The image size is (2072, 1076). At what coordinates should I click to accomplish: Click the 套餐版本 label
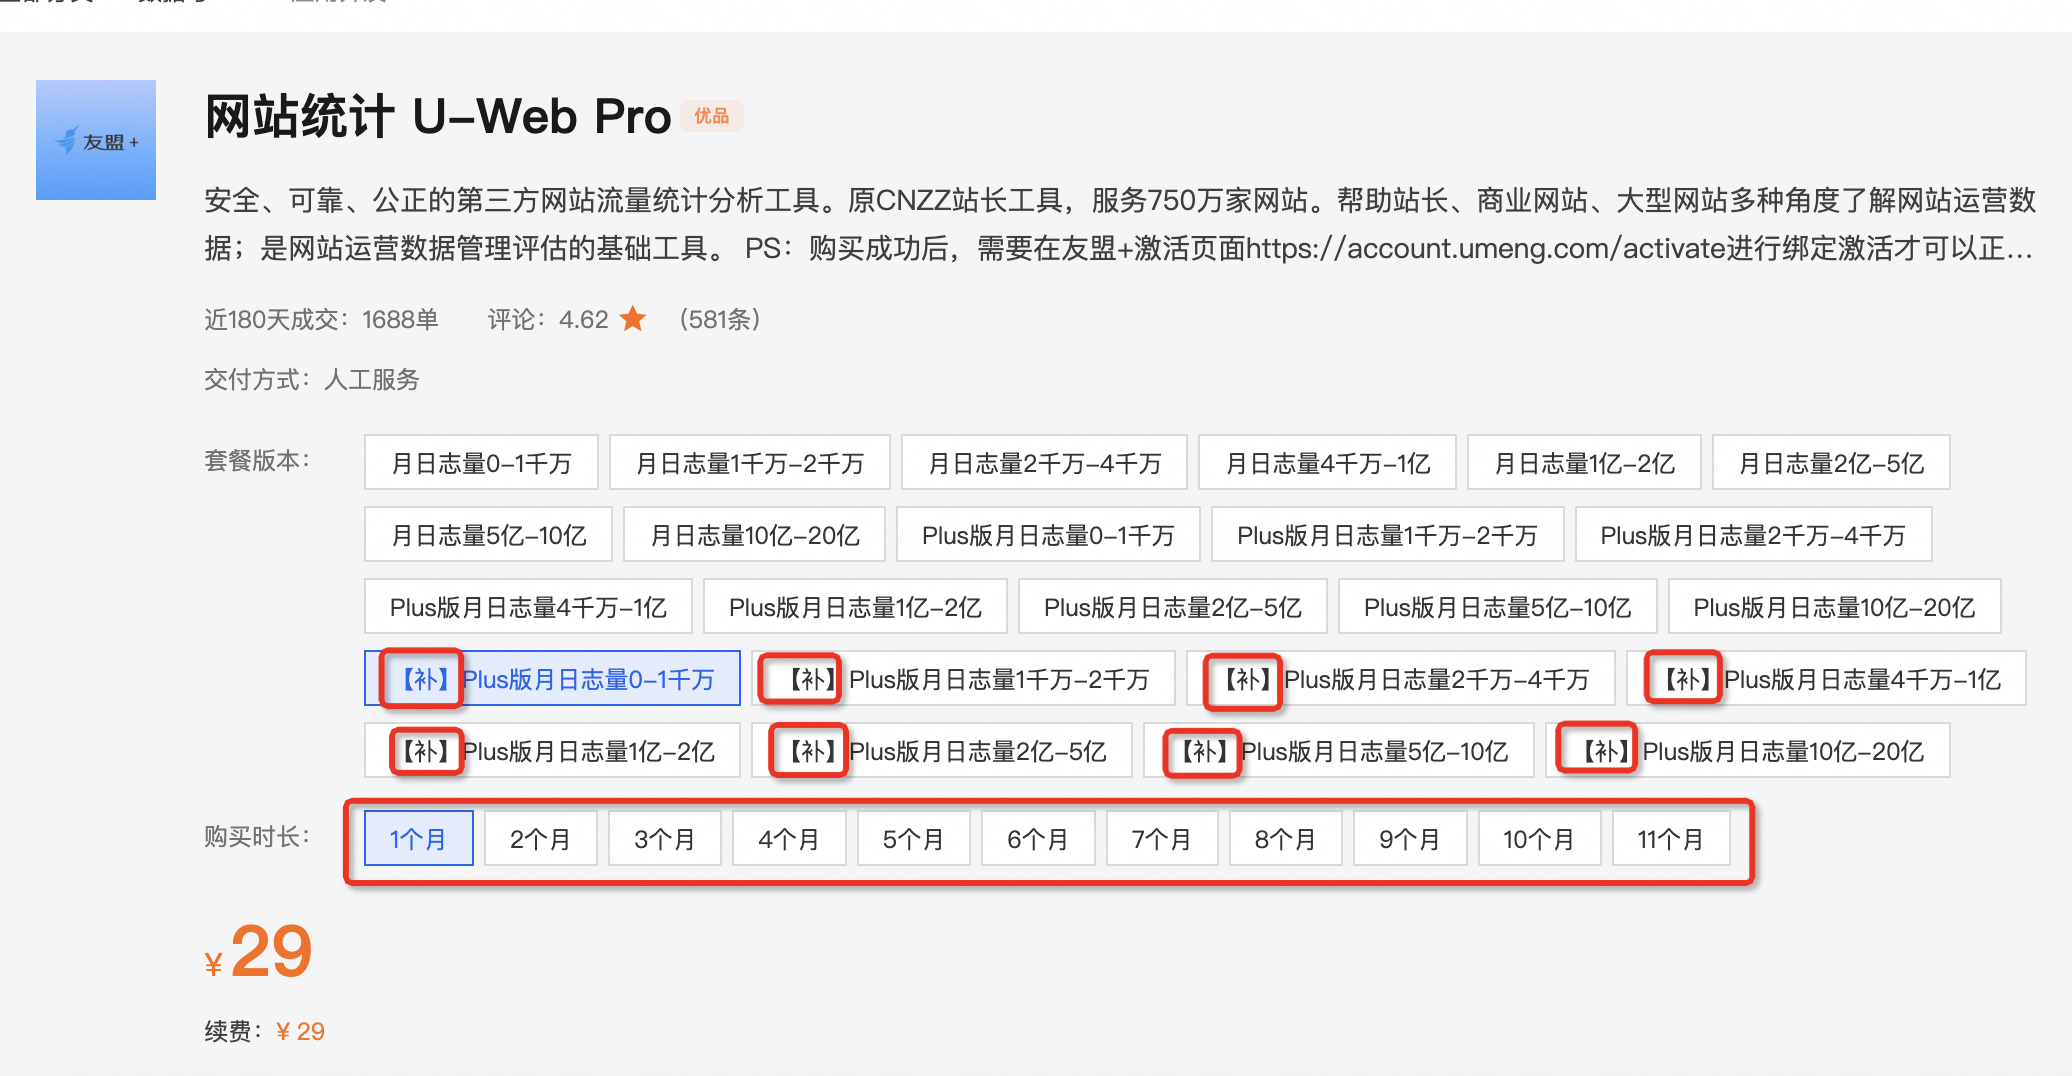coord(258,460)
